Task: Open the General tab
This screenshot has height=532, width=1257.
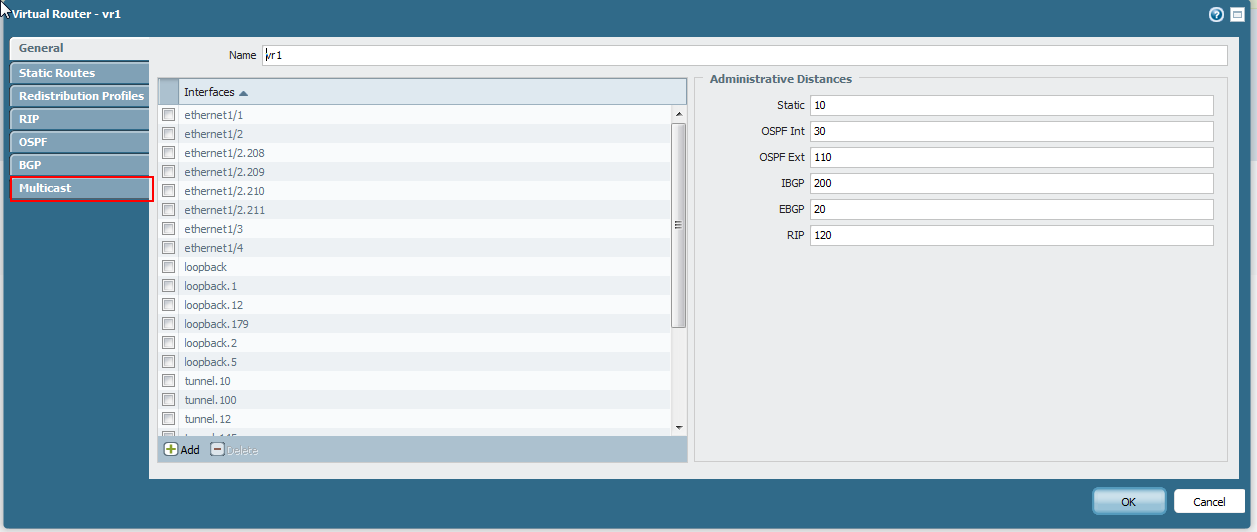Action: (x=80, y=48)
